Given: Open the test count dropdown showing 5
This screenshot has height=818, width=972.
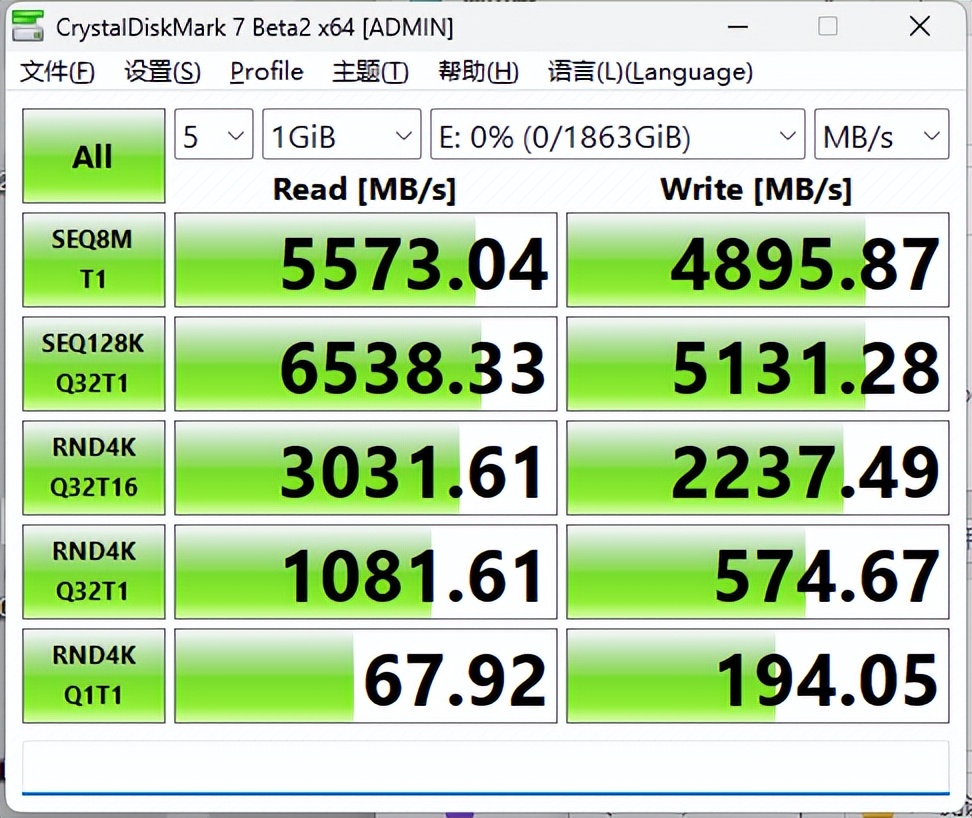Looking at the screenshot, I should coord(213,134).
